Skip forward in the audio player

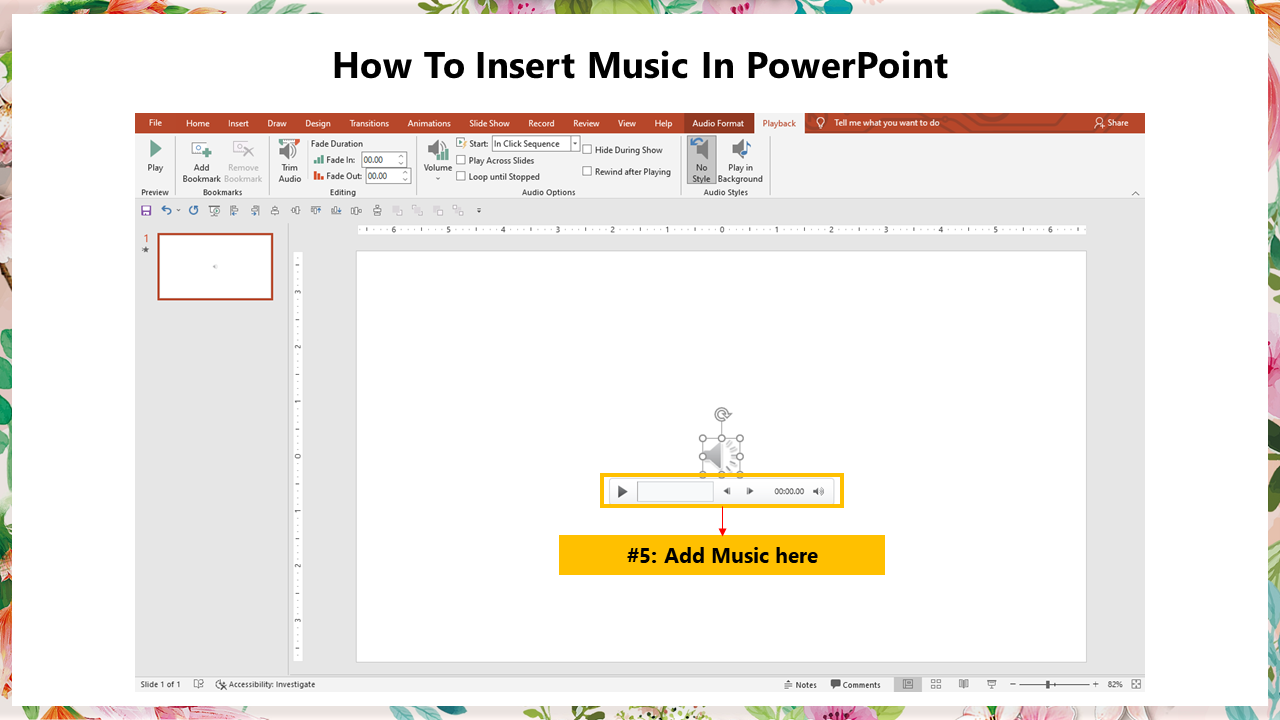[750, 491]
